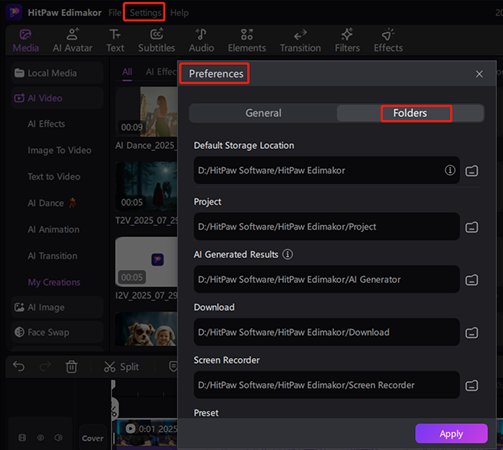503x450 pixels.
Task: Click the Project path field
Action: coord(327,227)
